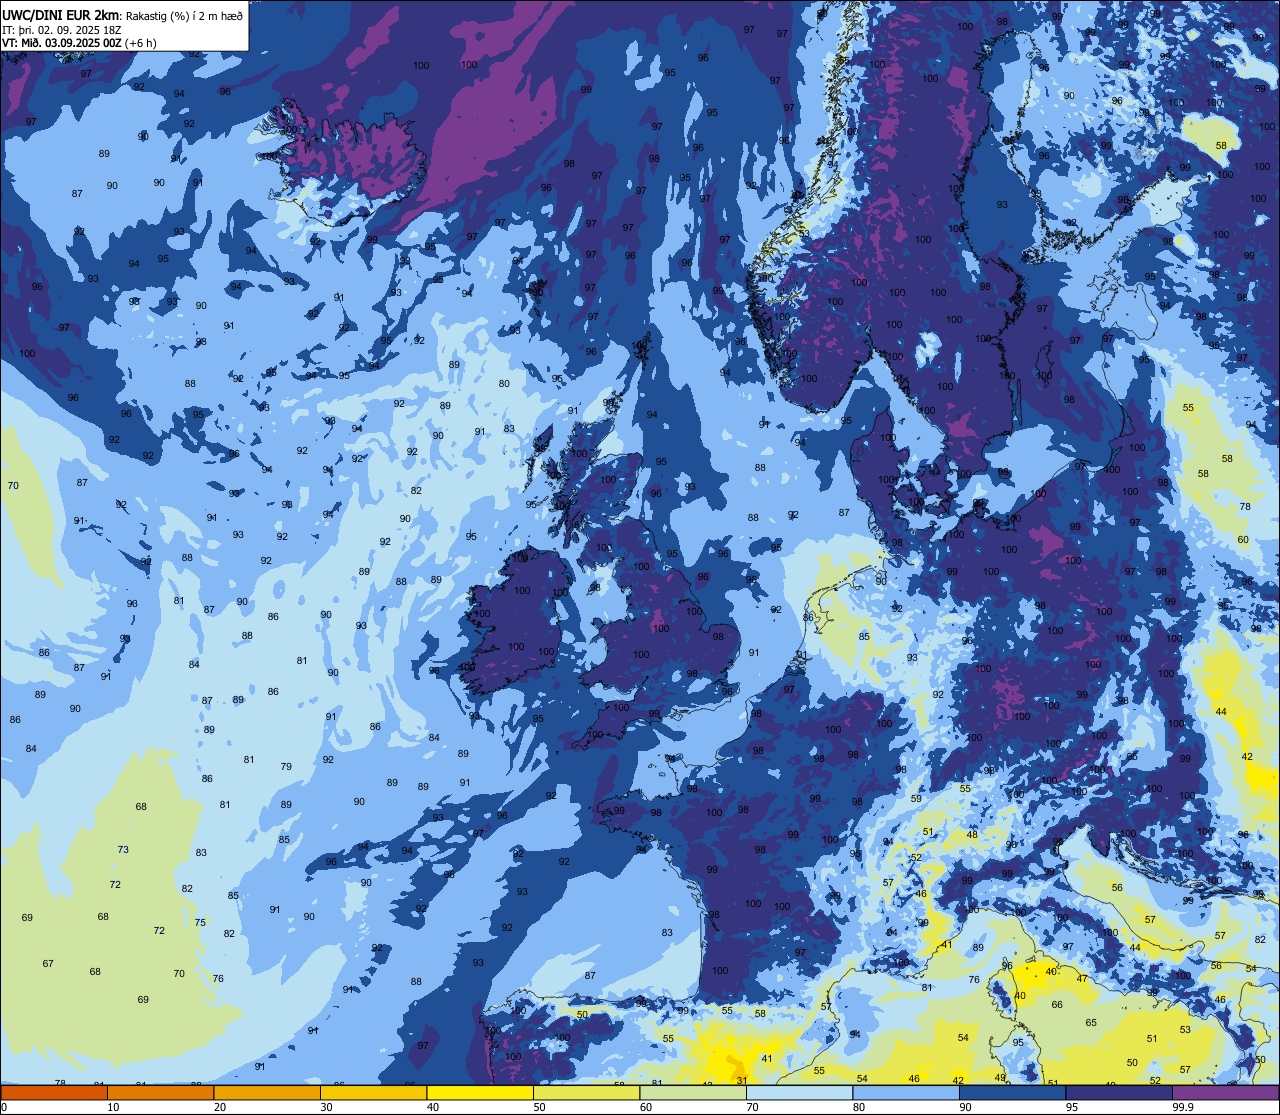Click the 0–10 dark orange legend swatch
Screen dimensions: 1280x1115
point(54,1092)
